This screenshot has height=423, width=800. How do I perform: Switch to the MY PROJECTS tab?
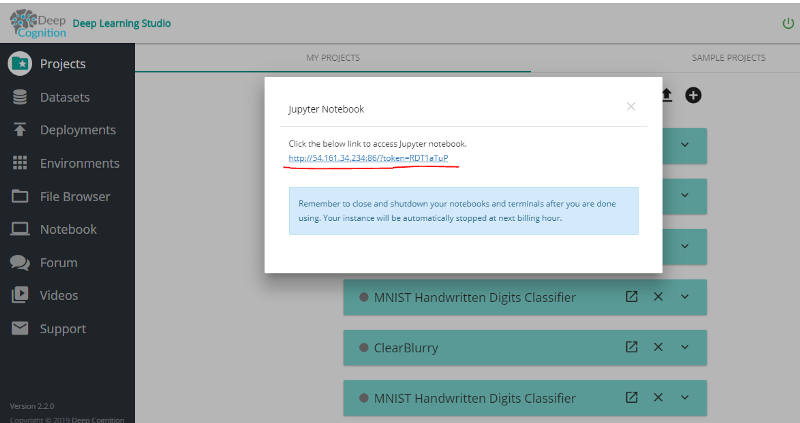coord(333,58)
